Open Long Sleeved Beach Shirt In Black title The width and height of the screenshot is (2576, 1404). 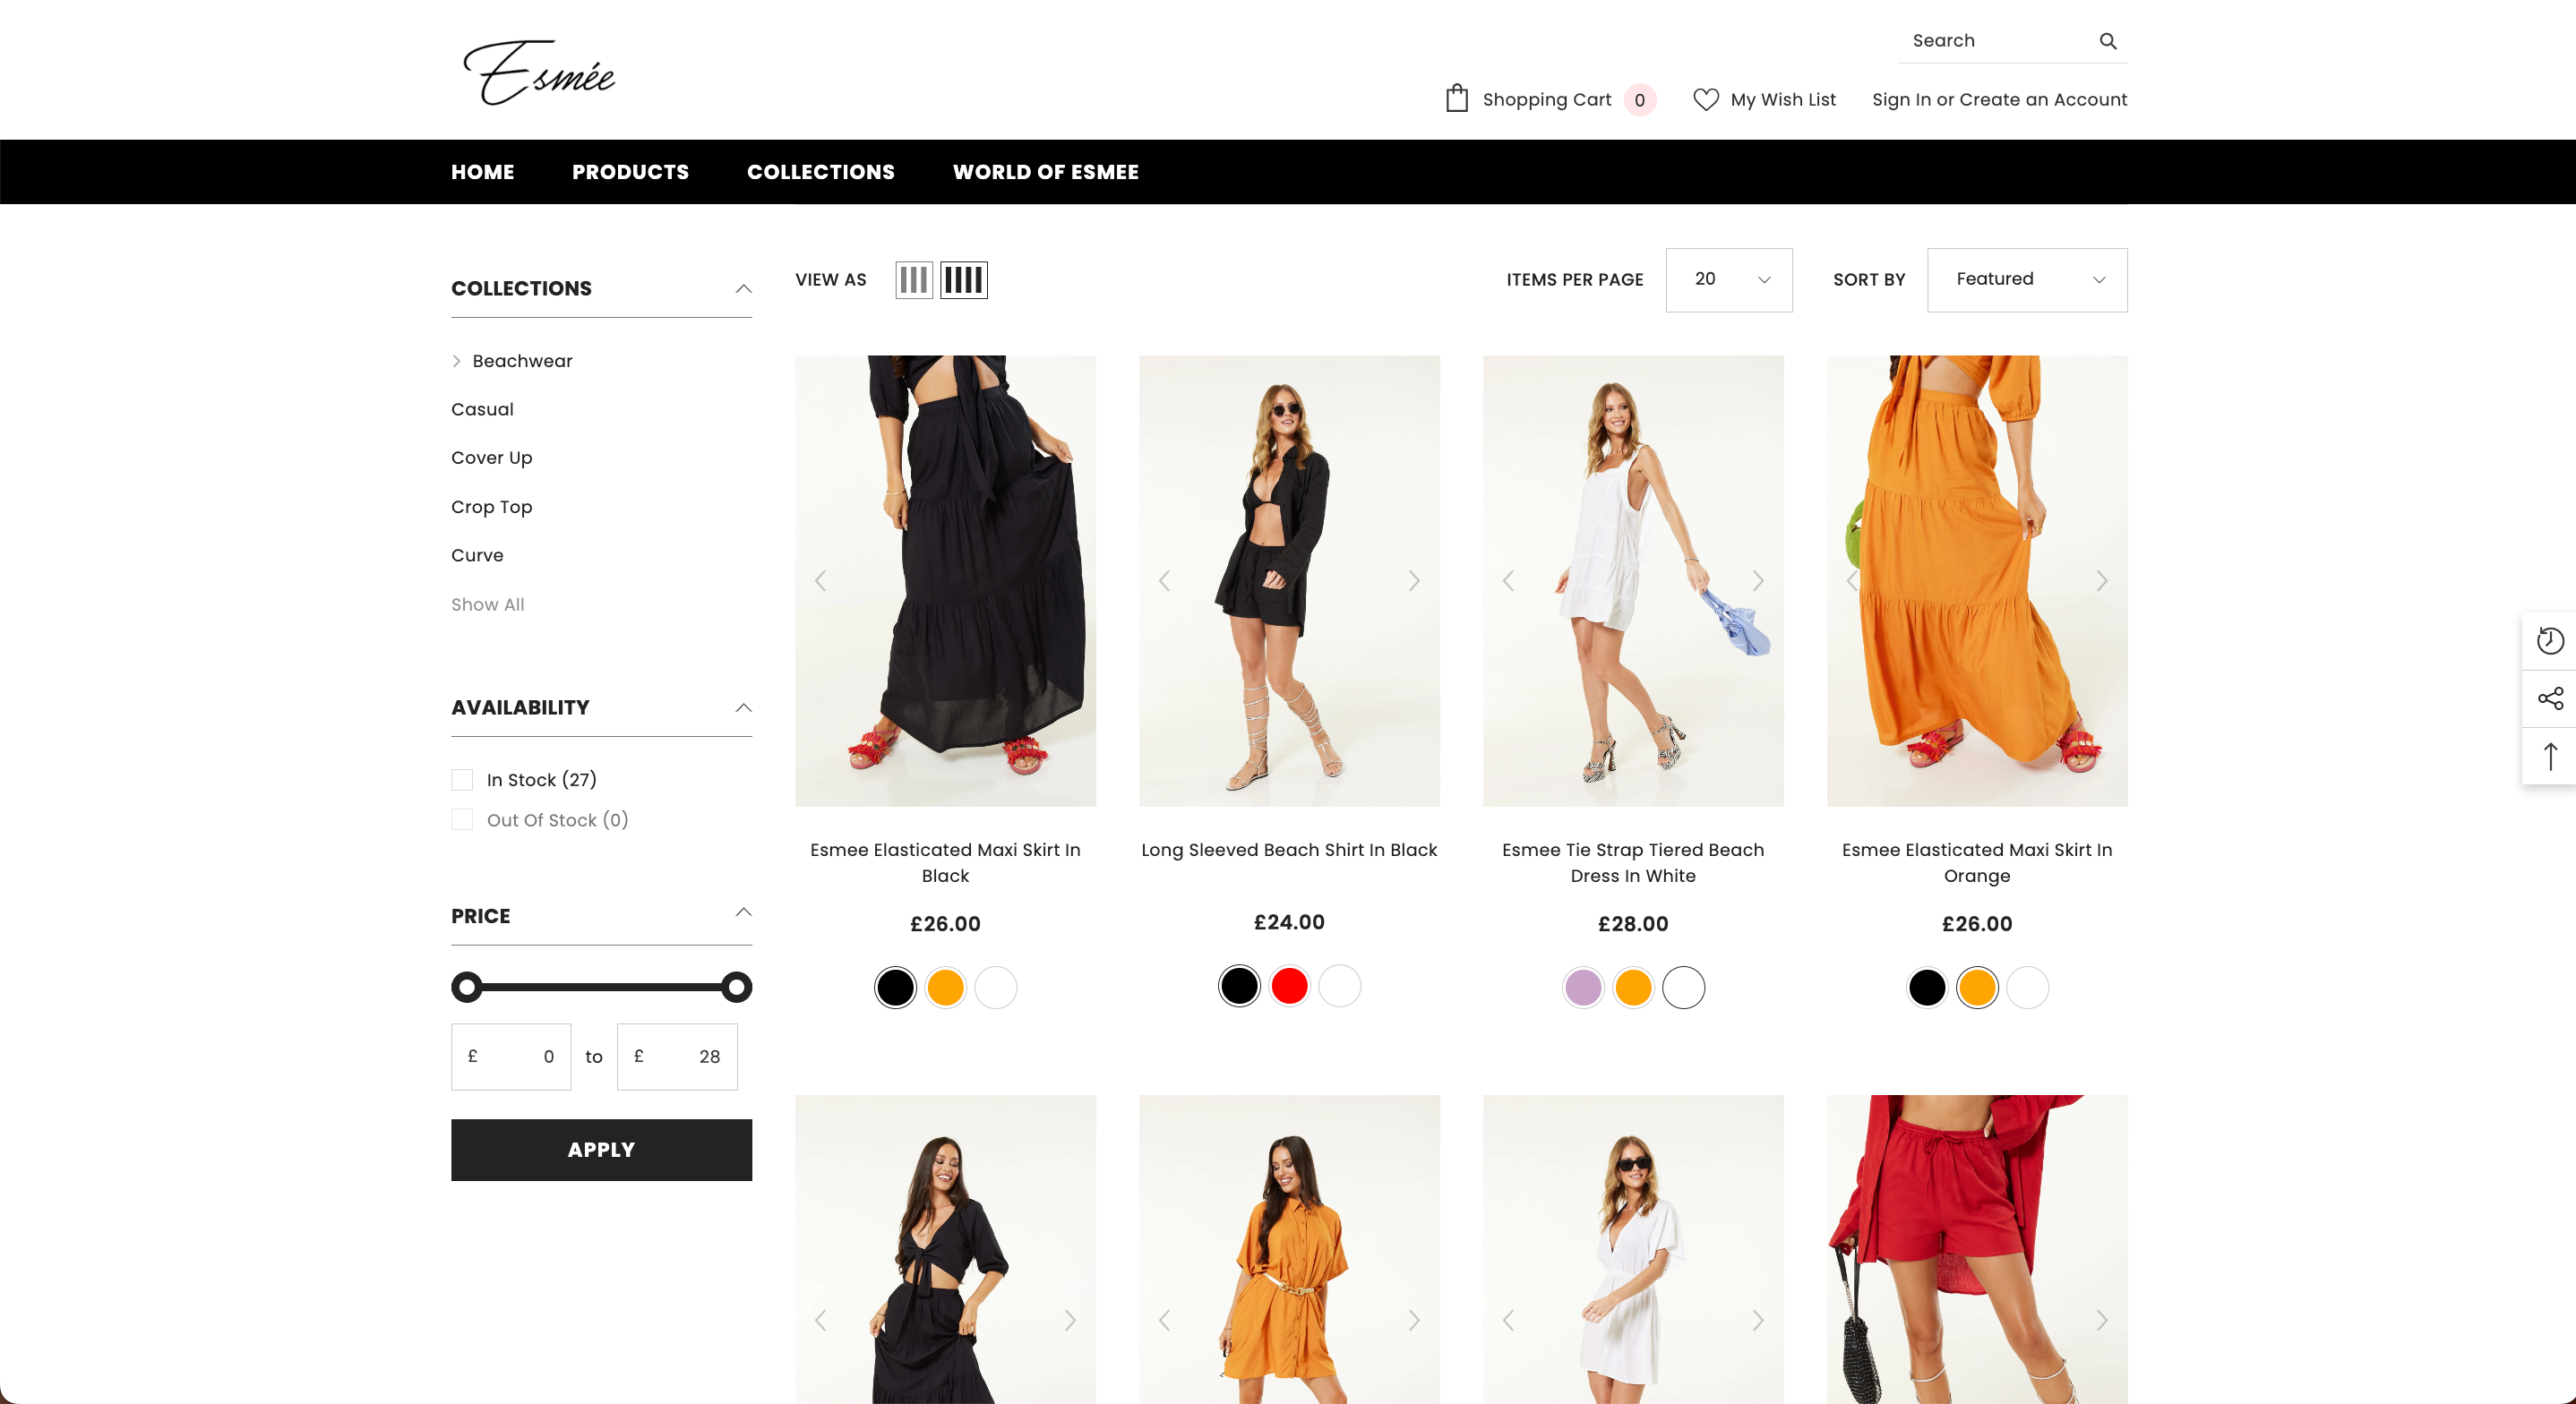tap(1289, 850)
